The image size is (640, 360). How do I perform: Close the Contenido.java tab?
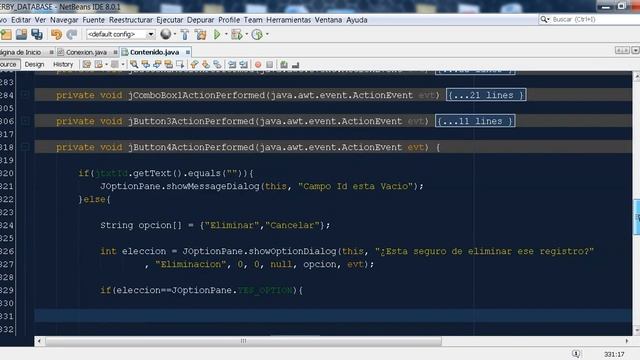tap(188, 52)
